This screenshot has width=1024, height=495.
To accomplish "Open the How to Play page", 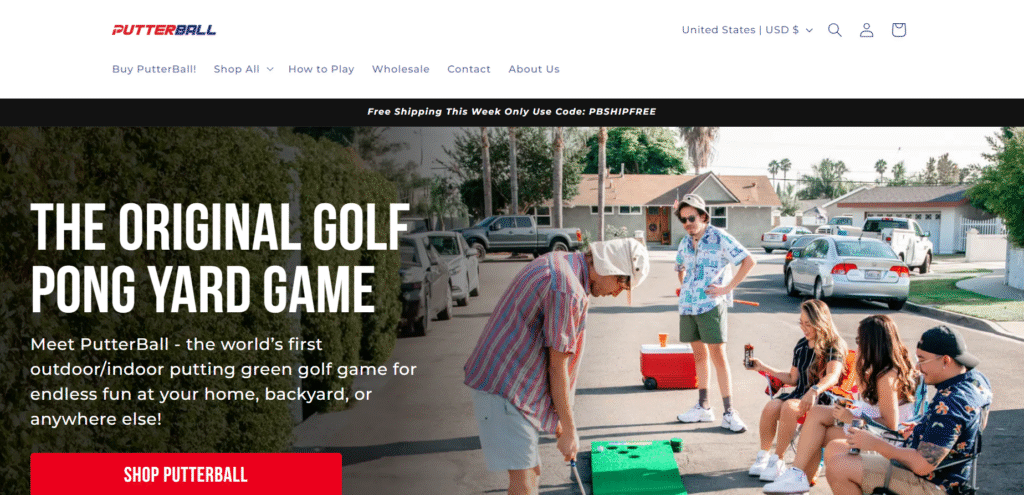I will pyautogui.click(x=321, y=69).
